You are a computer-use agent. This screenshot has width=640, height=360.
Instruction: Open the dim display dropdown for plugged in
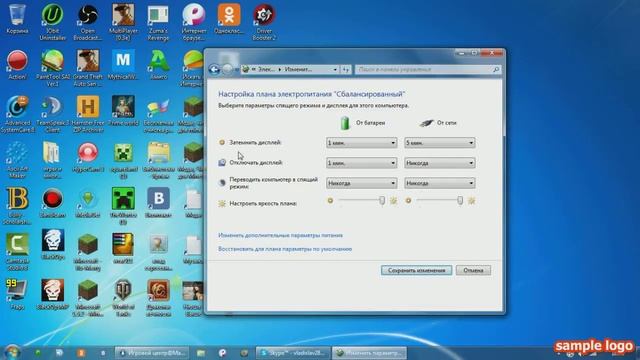[440, 143]
